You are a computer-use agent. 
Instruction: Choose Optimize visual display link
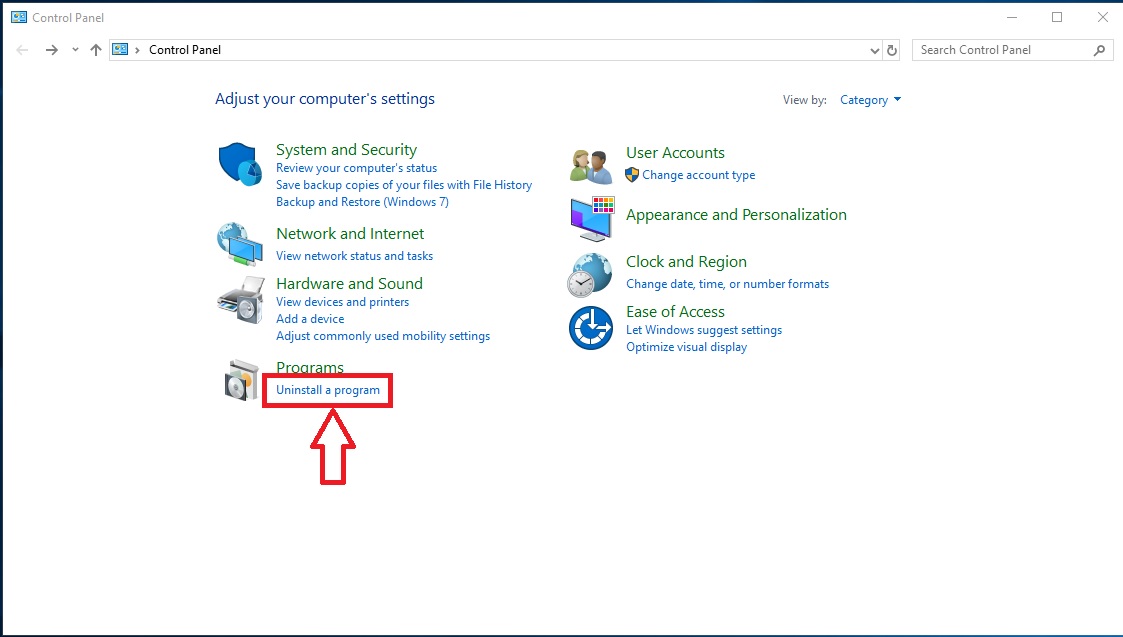(686, 347)
